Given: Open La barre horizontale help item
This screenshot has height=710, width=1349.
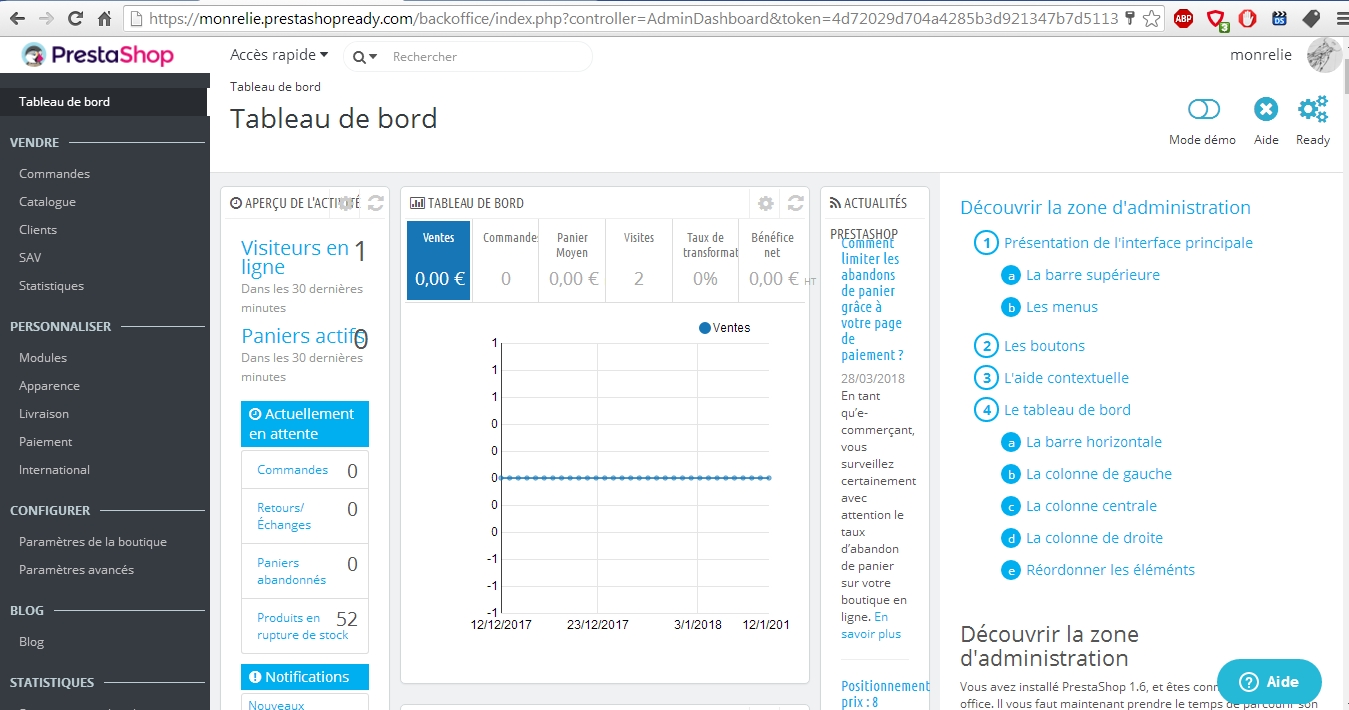Looking at the screenshot, I should tap(1094, 442).
